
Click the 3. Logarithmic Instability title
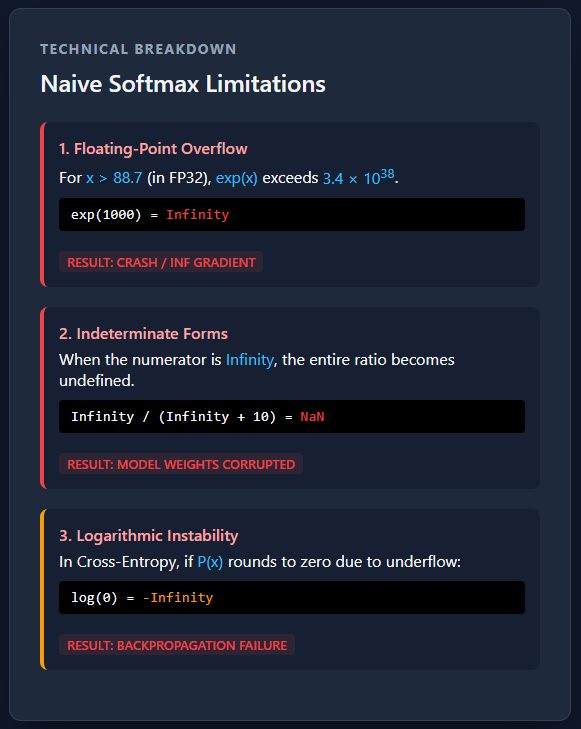pos(148,536)
